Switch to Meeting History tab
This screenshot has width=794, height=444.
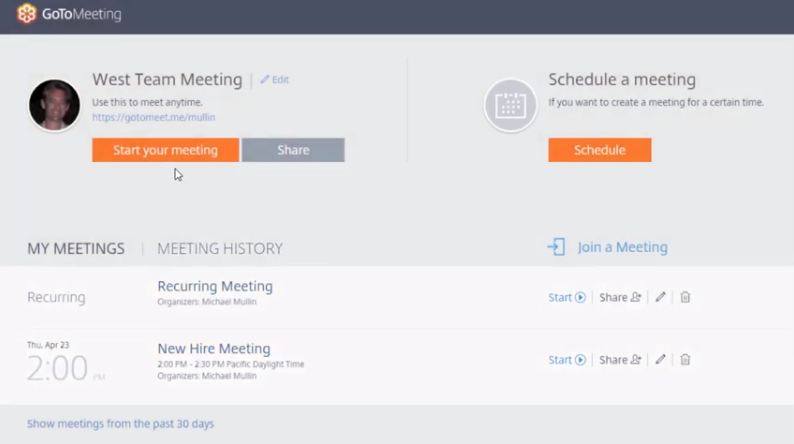(220, 249)
